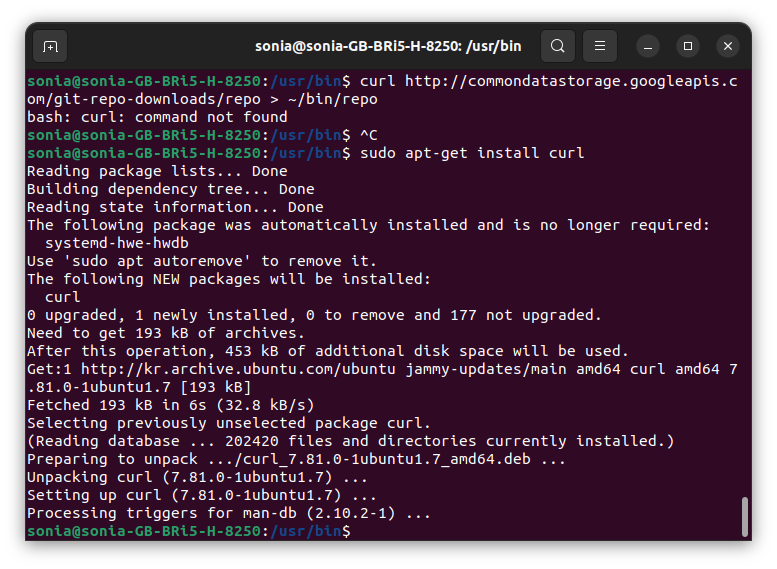Close the terminal window
The height and width of the screenshot is (569, 777).
point(727,47)
